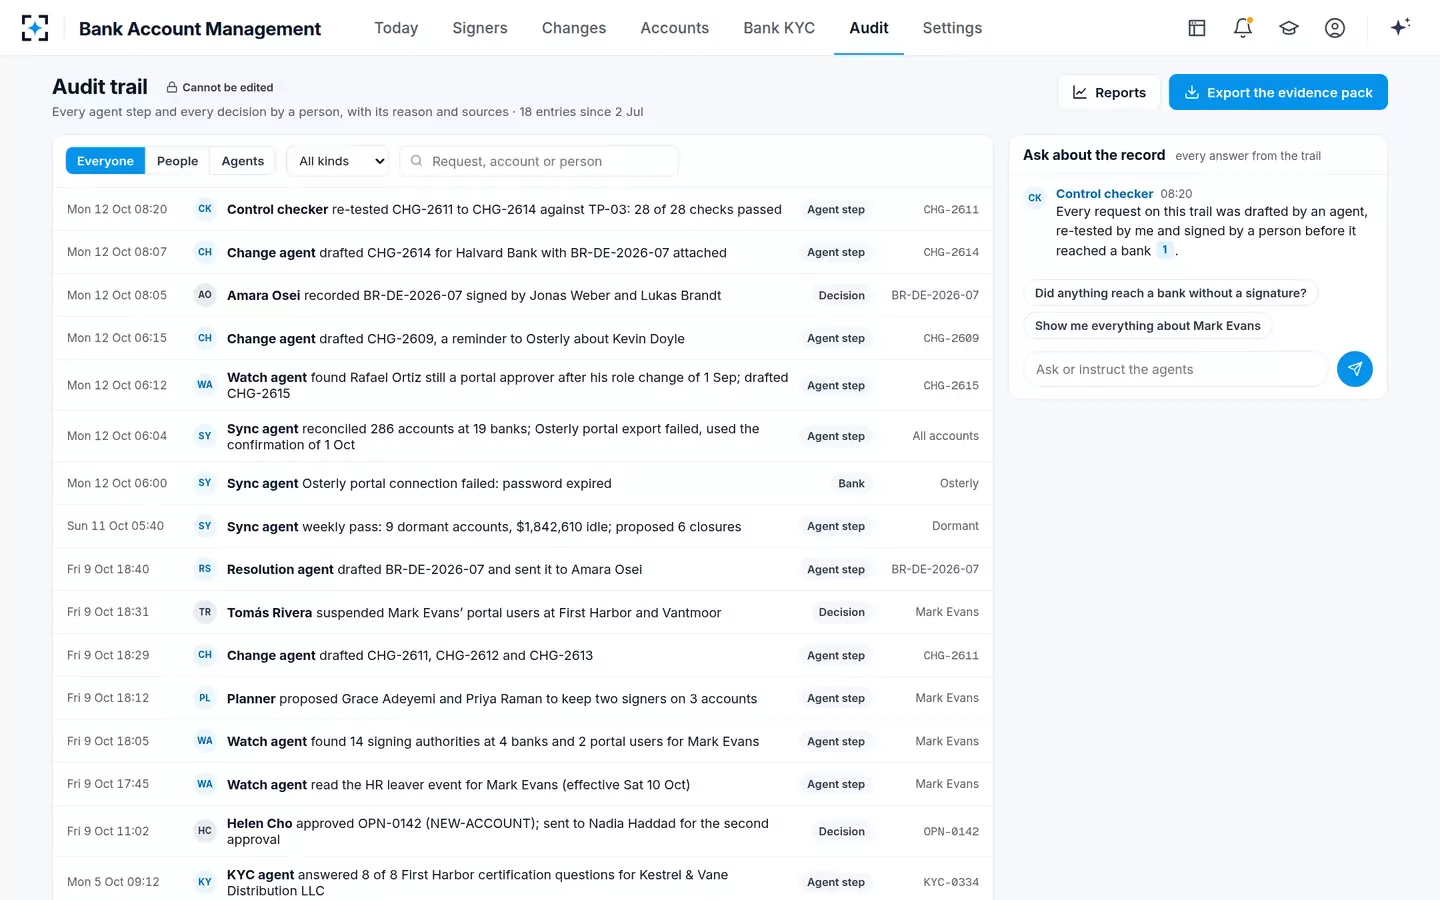Go to the Bank KYC tab
Image resolution: width=1440 pixels, height=900 pixels.
pos(779,28)
